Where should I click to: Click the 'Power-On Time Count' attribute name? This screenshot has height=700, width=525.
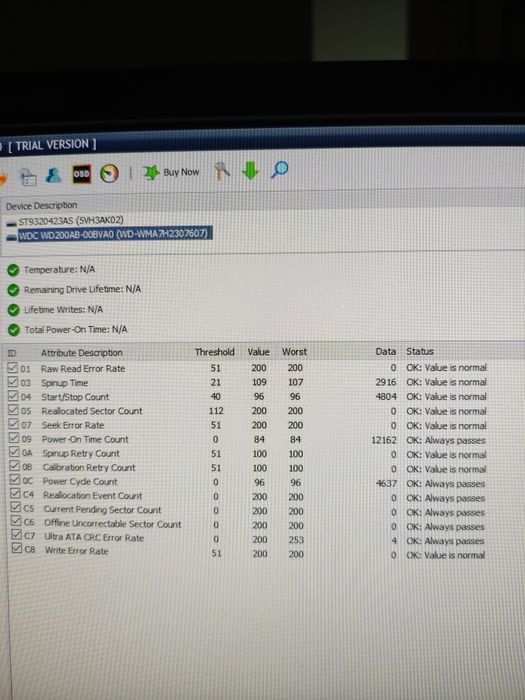[x=85, y=439]
